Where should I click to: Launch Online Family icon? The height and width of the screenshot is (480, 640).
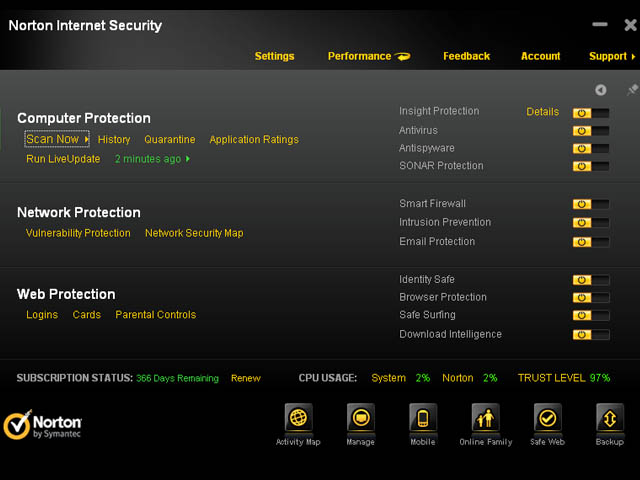pyautogui.click(x=485, y=418)
